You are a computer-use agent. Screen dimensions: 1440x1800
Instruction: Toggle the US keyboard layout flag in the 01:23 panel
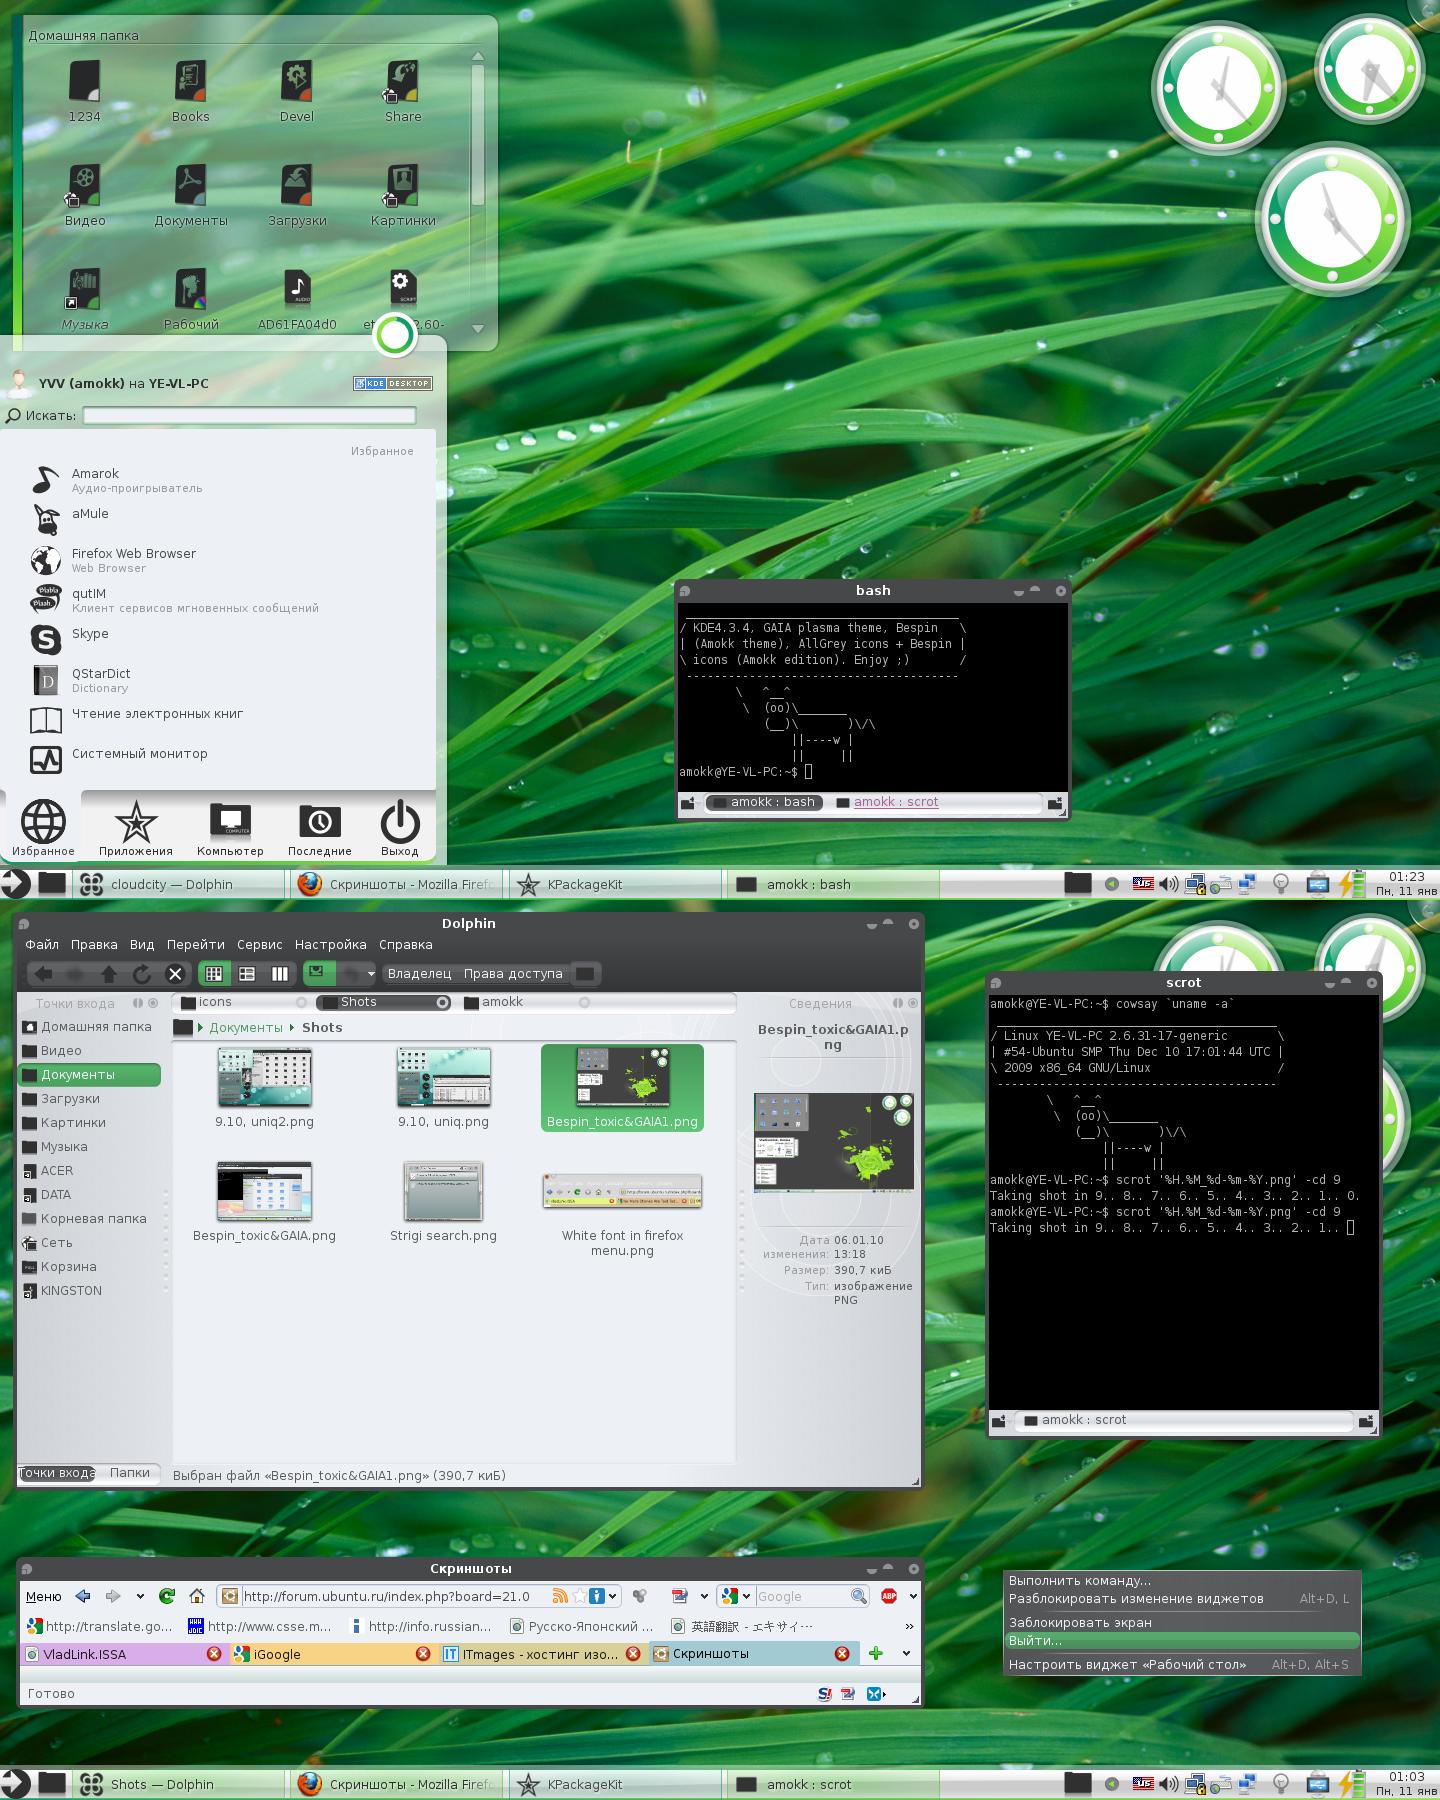pos(1142,884)
